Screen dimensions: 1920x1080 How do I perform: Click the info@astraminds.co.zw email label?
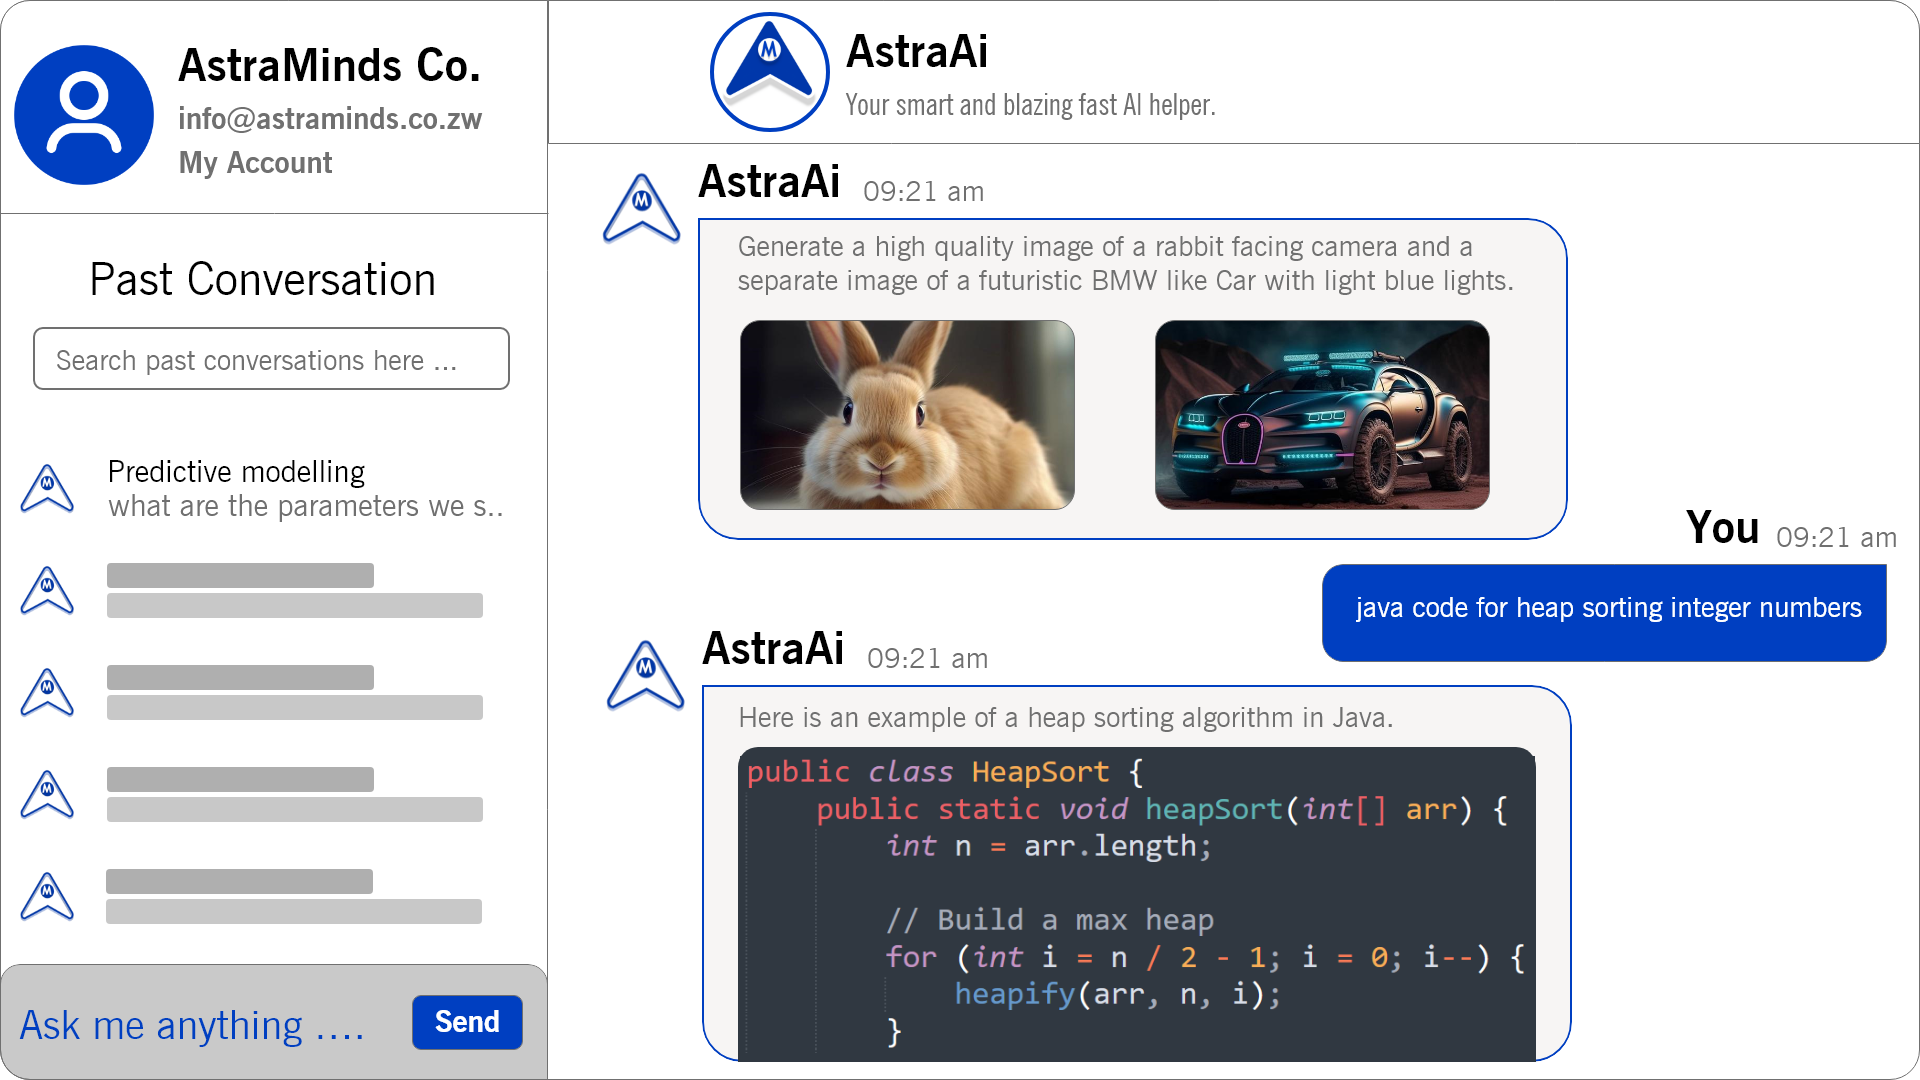point(331,119)
